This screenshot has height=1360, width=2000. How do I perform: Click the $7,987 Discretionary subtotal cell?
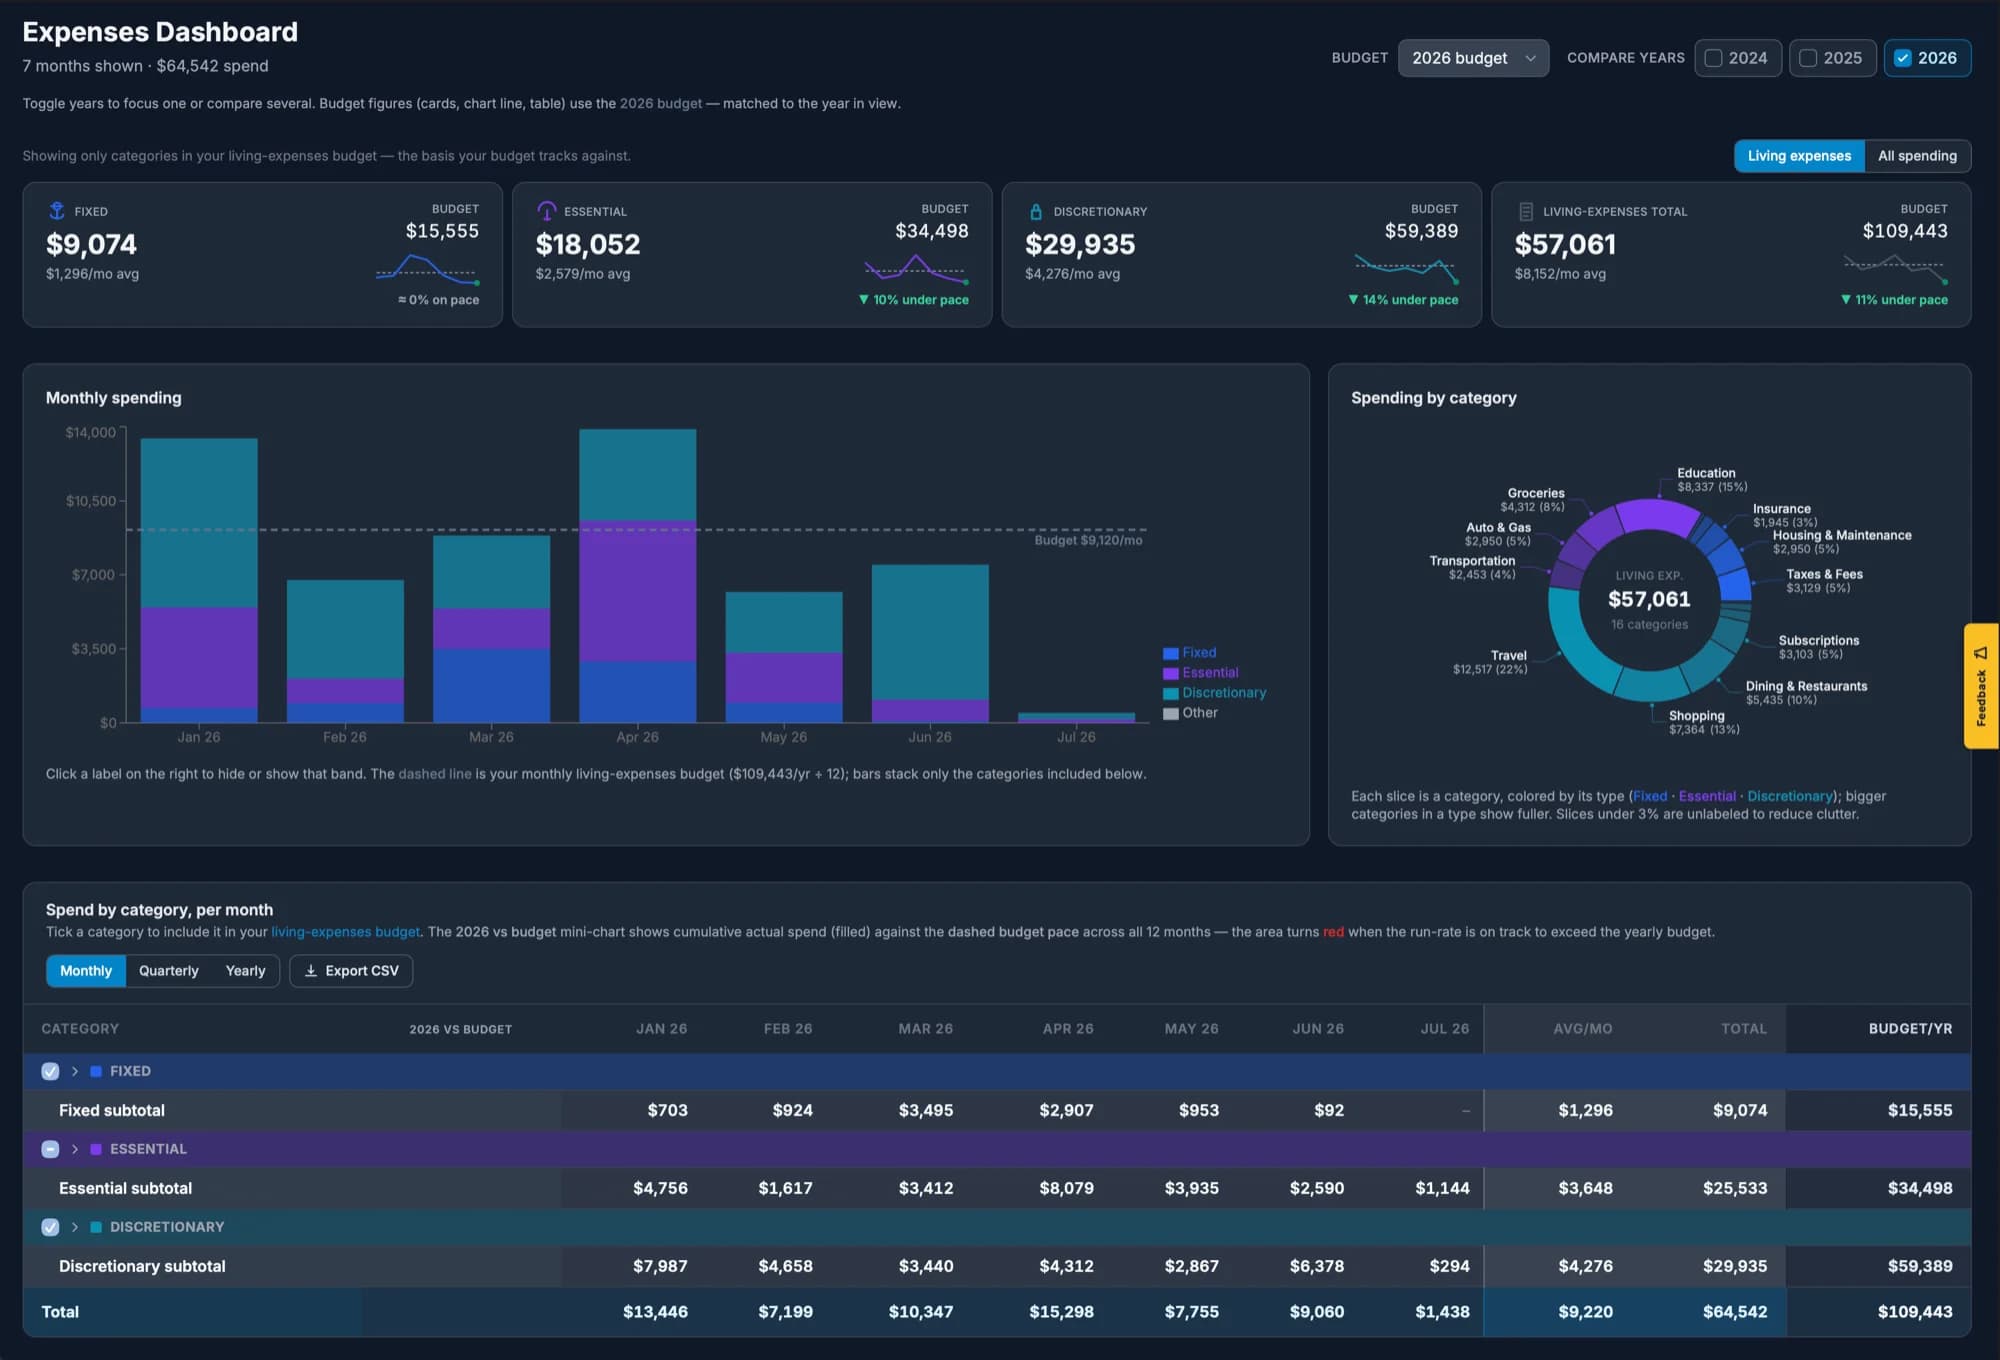(x=660, y=1266)
